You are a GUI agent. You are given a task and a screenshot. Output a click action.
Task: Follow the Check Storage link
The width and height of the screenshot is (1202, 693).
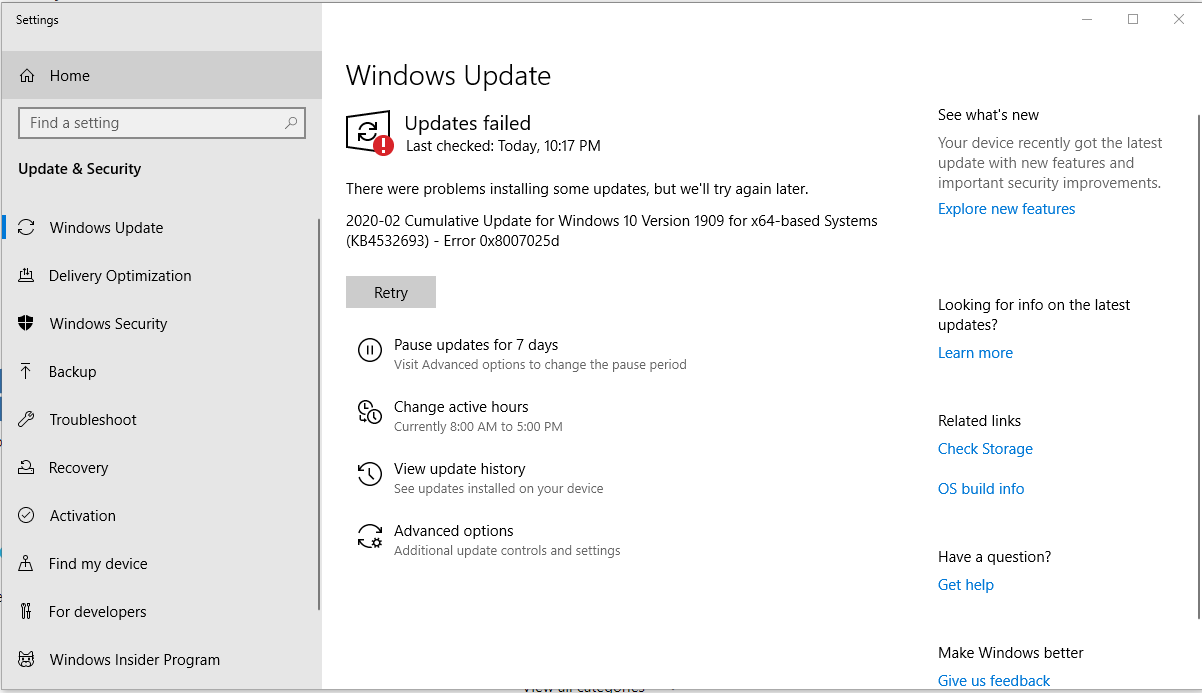985,449
